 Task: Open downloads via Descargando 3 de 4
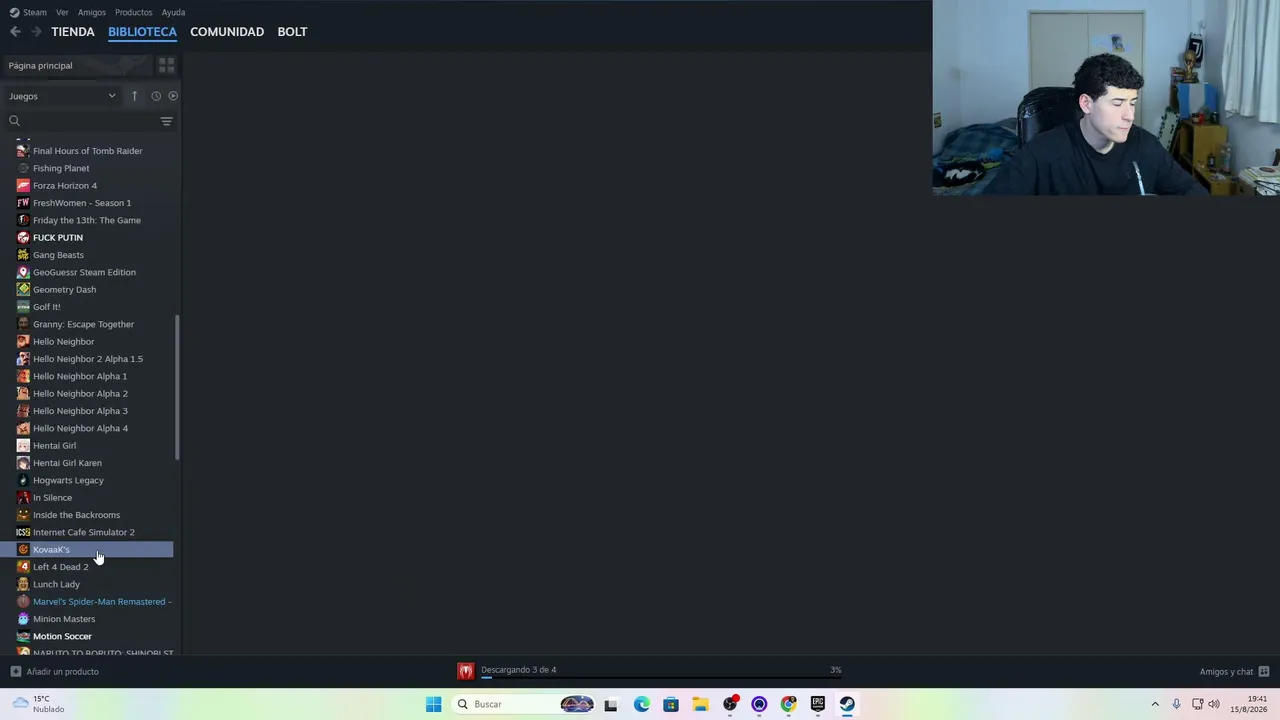518,670
